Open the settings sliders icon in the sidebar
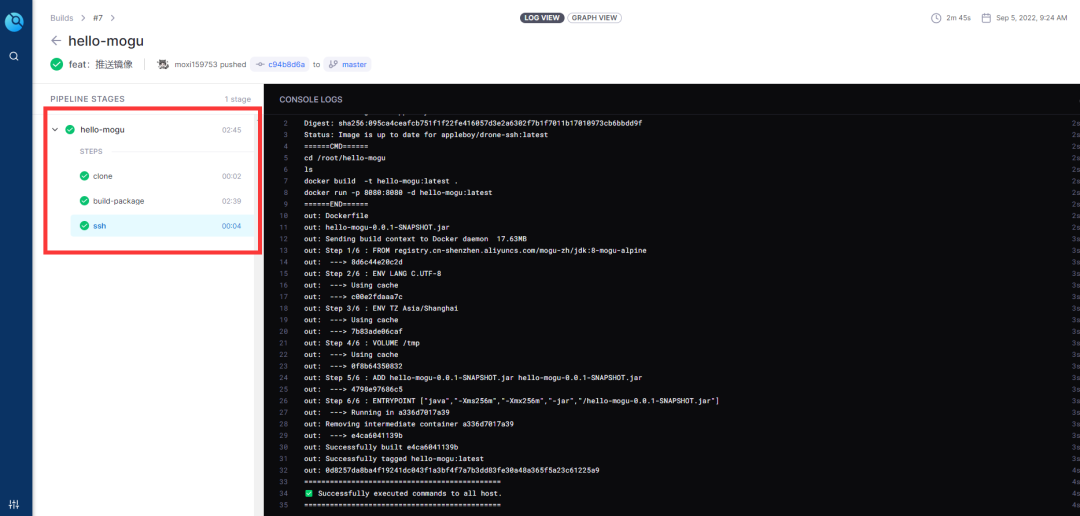Screen dimensions: 1080x516 (14, 504)
